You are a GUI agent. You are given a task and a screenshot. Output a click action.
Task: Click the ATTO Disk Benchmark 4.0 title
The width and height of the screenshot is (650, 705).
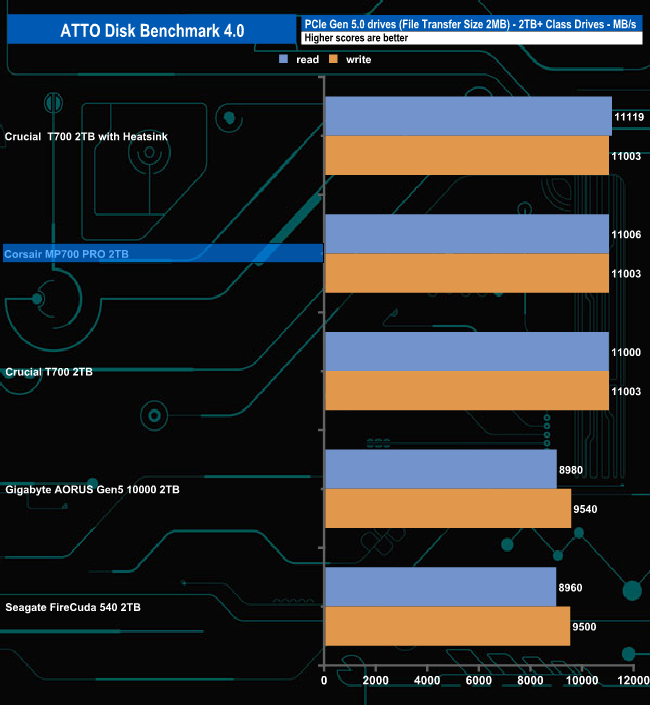pos(152,31)
